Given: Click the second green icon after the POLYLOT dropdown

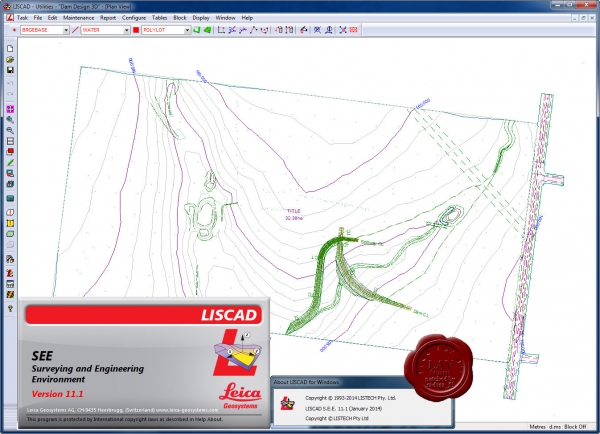Looking at the screenshot, I should (x=207, y=30).
